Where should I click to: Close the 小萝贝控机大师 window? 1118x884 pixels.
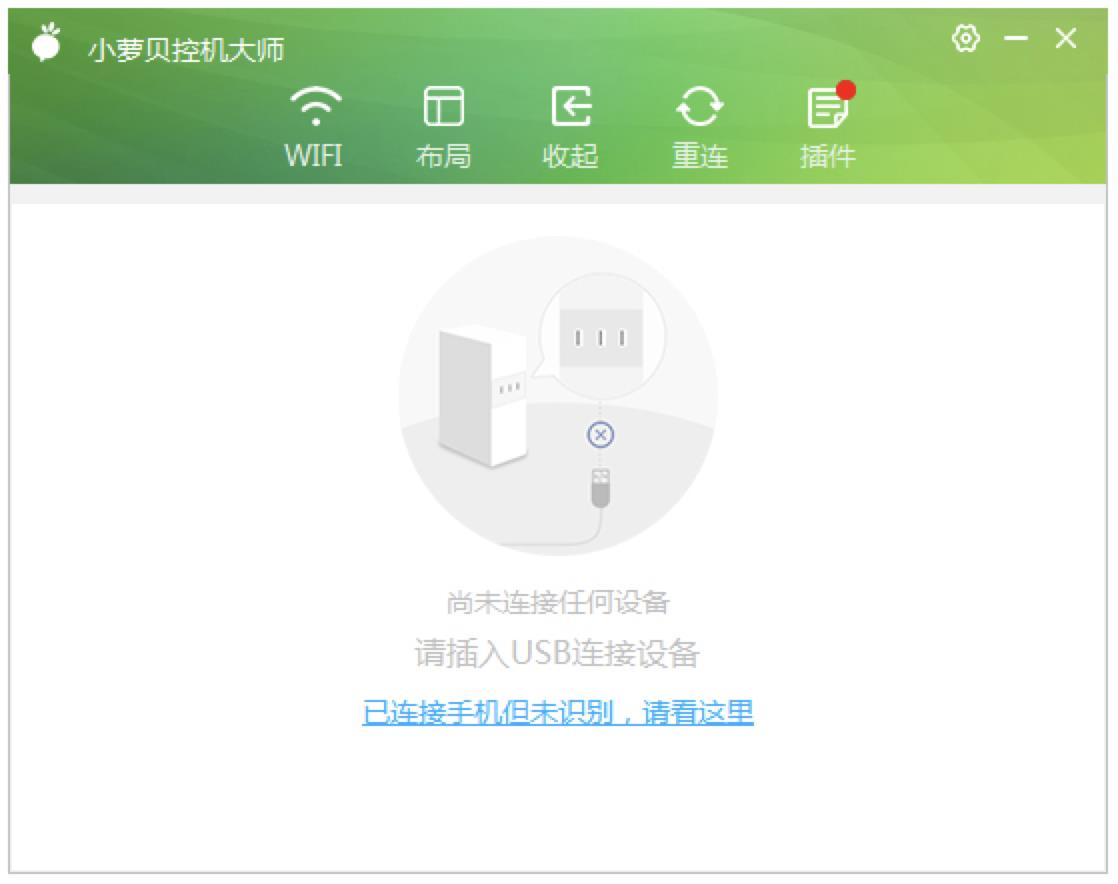(x=1066, y=38)
